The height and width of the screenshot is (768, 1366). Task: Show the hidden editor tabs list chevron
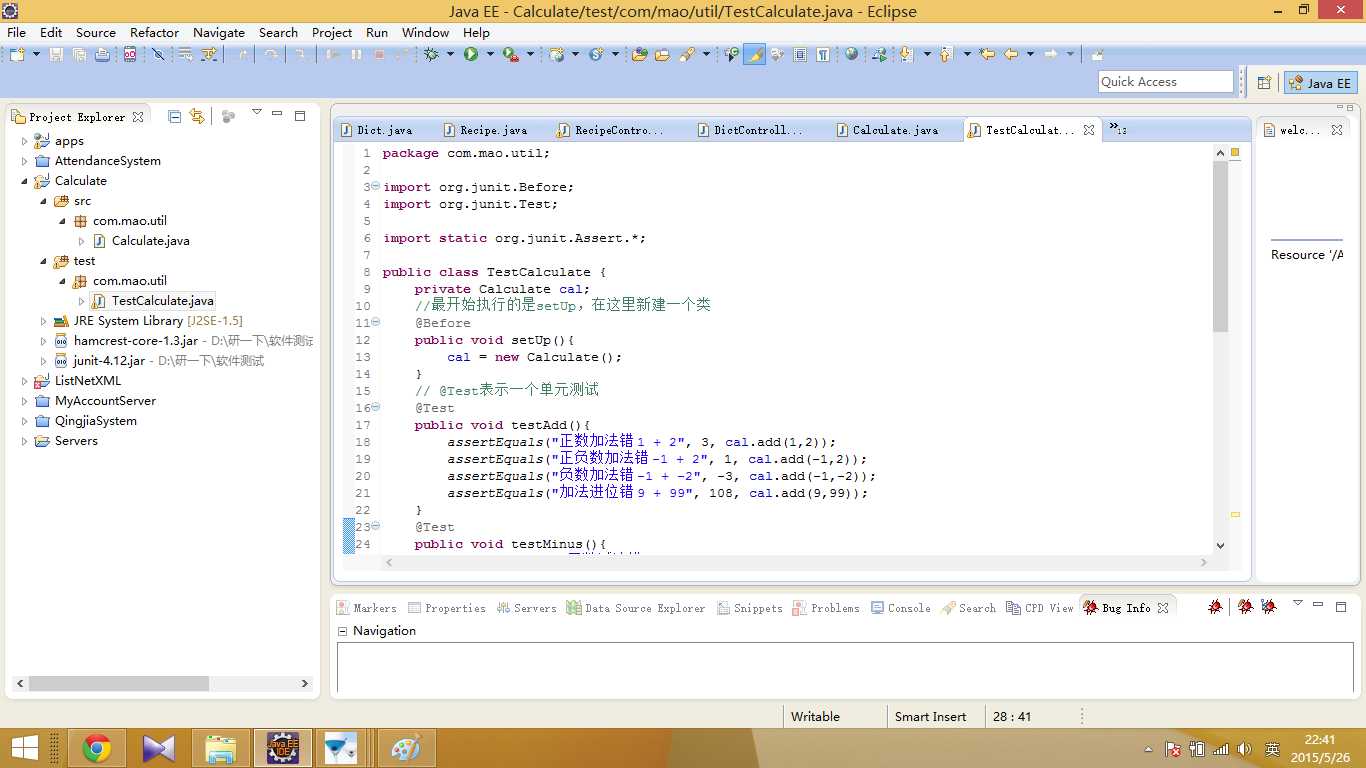coord(1117,129)
